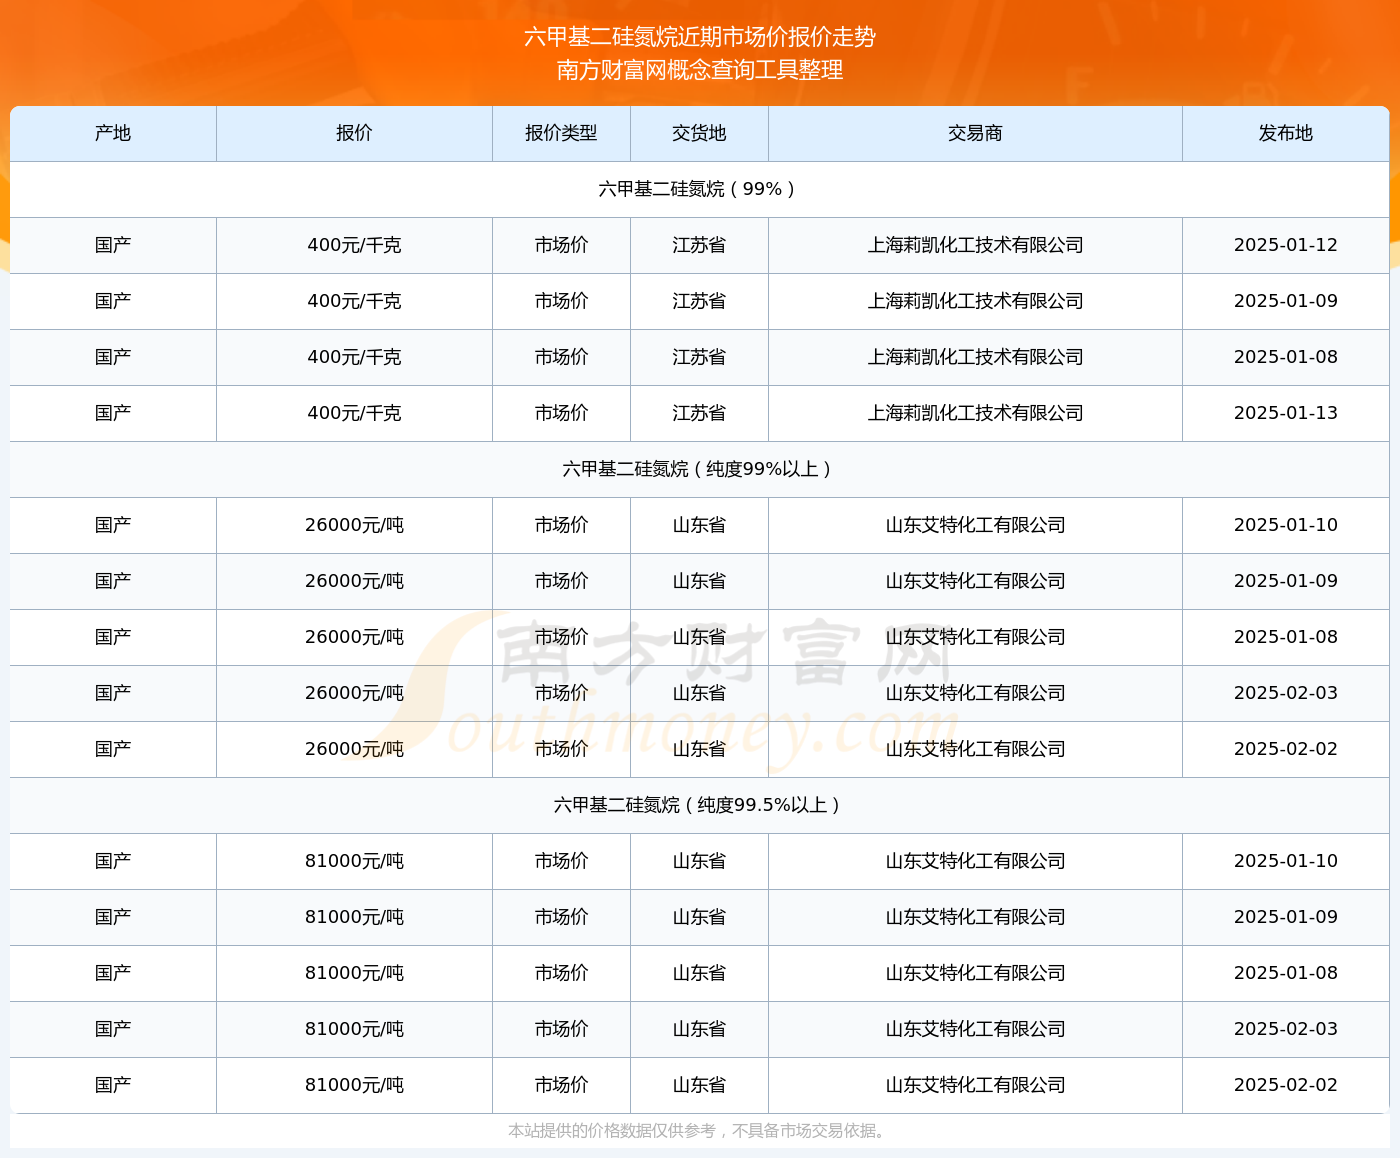Screen dimensions: 1400x1158
Task: Click section heading 六甲基二硅氮烷（99%）
Action: point(700,189)
